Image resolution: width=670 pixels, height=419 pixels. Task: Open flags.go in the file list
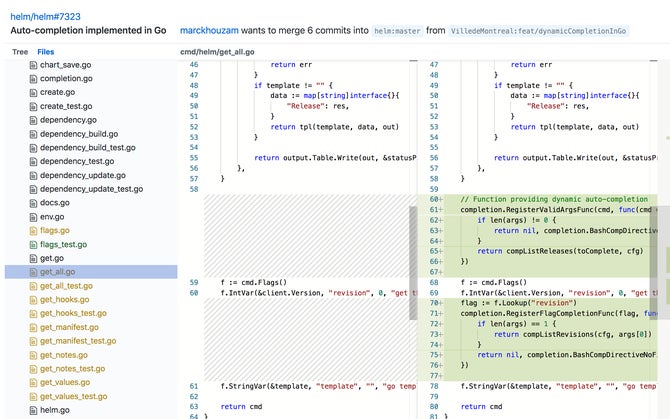[x=55, y=231]
